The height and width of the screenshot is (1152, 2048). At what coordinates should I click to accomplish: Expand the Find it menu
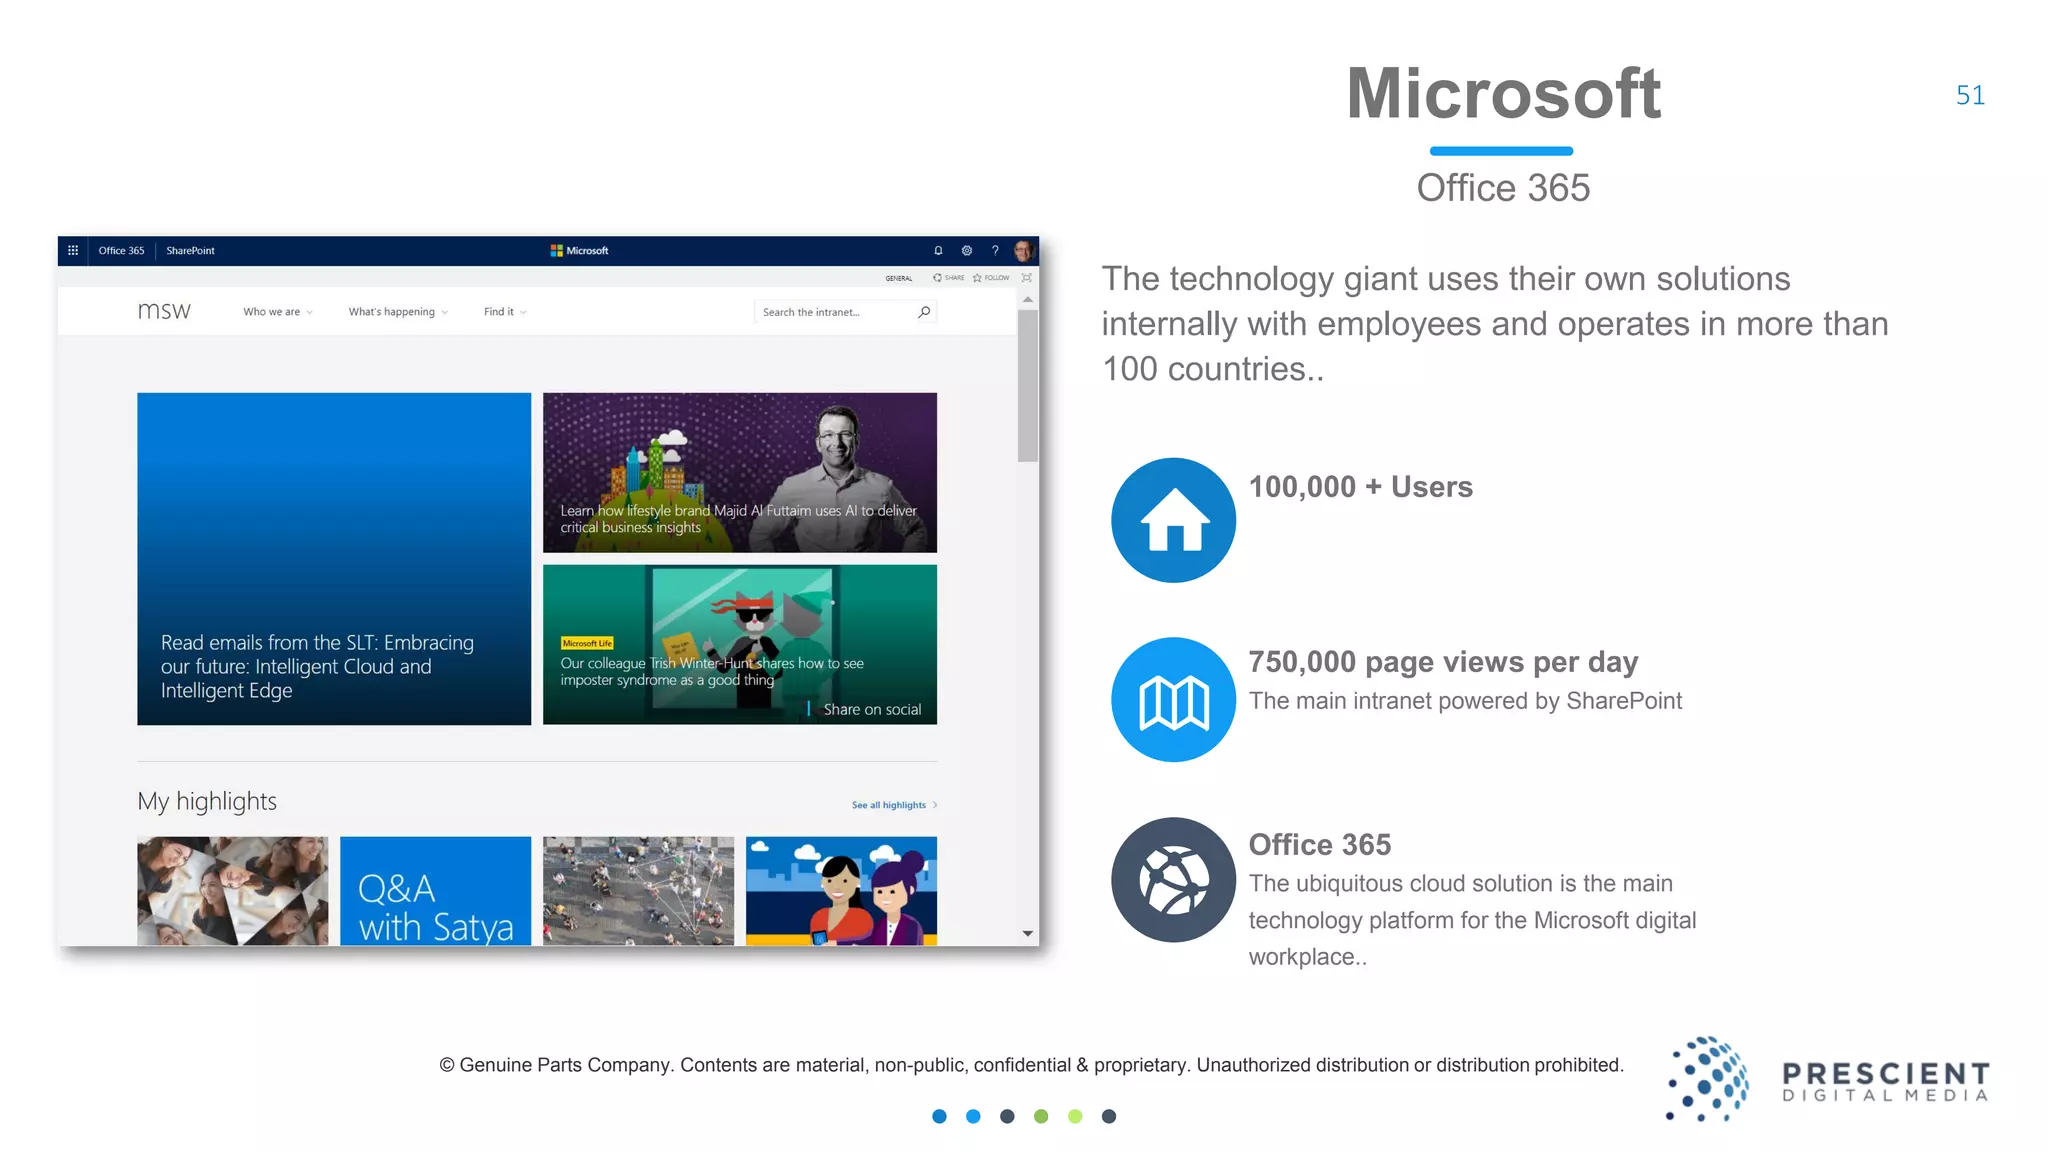[x=505, y=312]
